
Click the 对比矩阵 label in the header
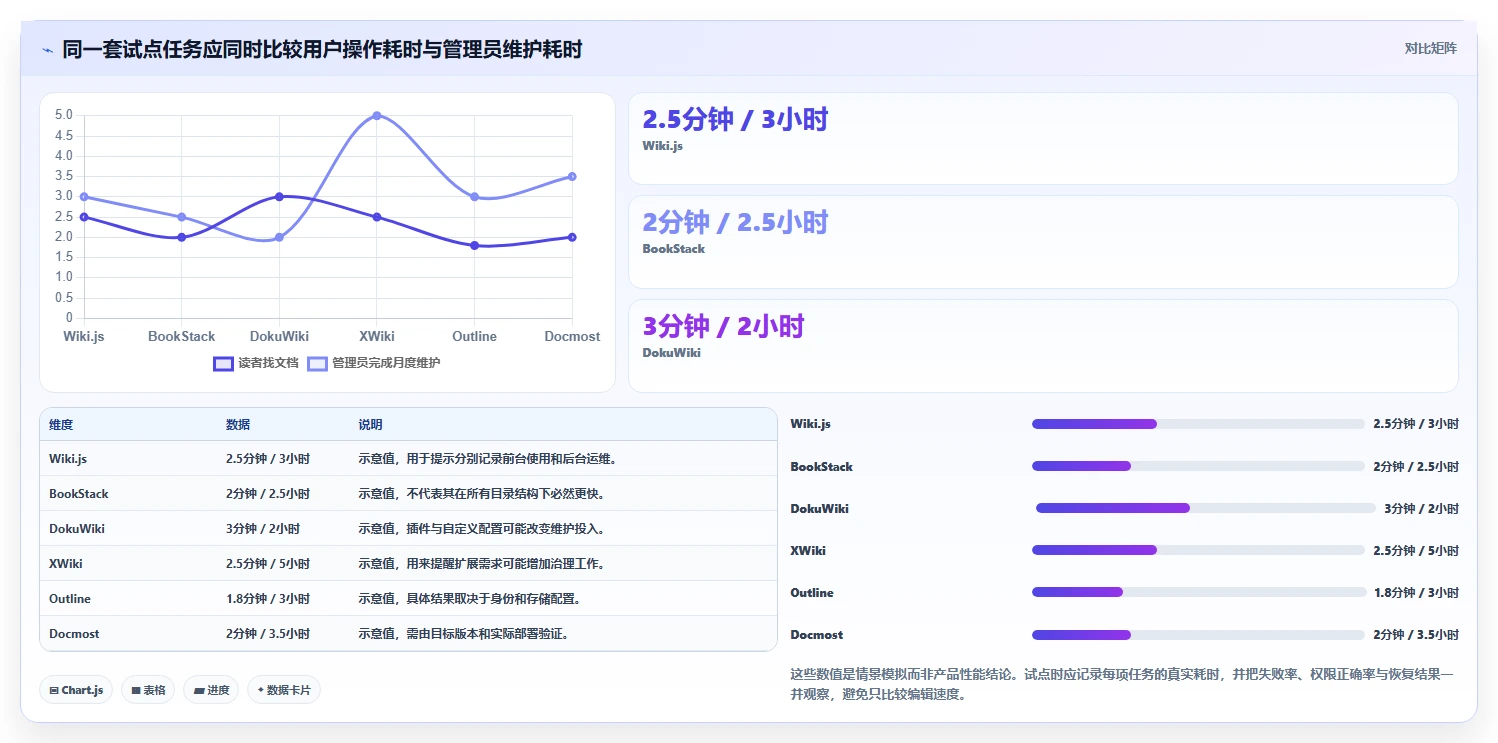tap(1430, 48)
